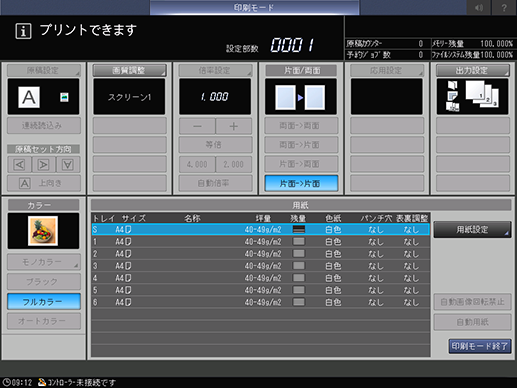517x388 pixels.
Task: Click 40-49g/m2 weight in tray 5 row
Action: tap(263, 290)
